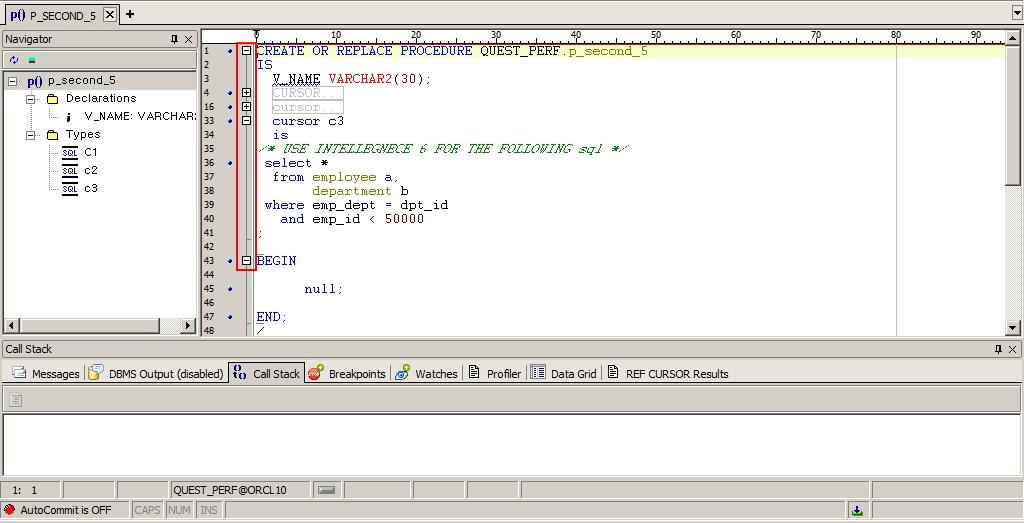Close the P_SECOND_5 editor tab
1024x523 pixels.
(x=110, y=15)
